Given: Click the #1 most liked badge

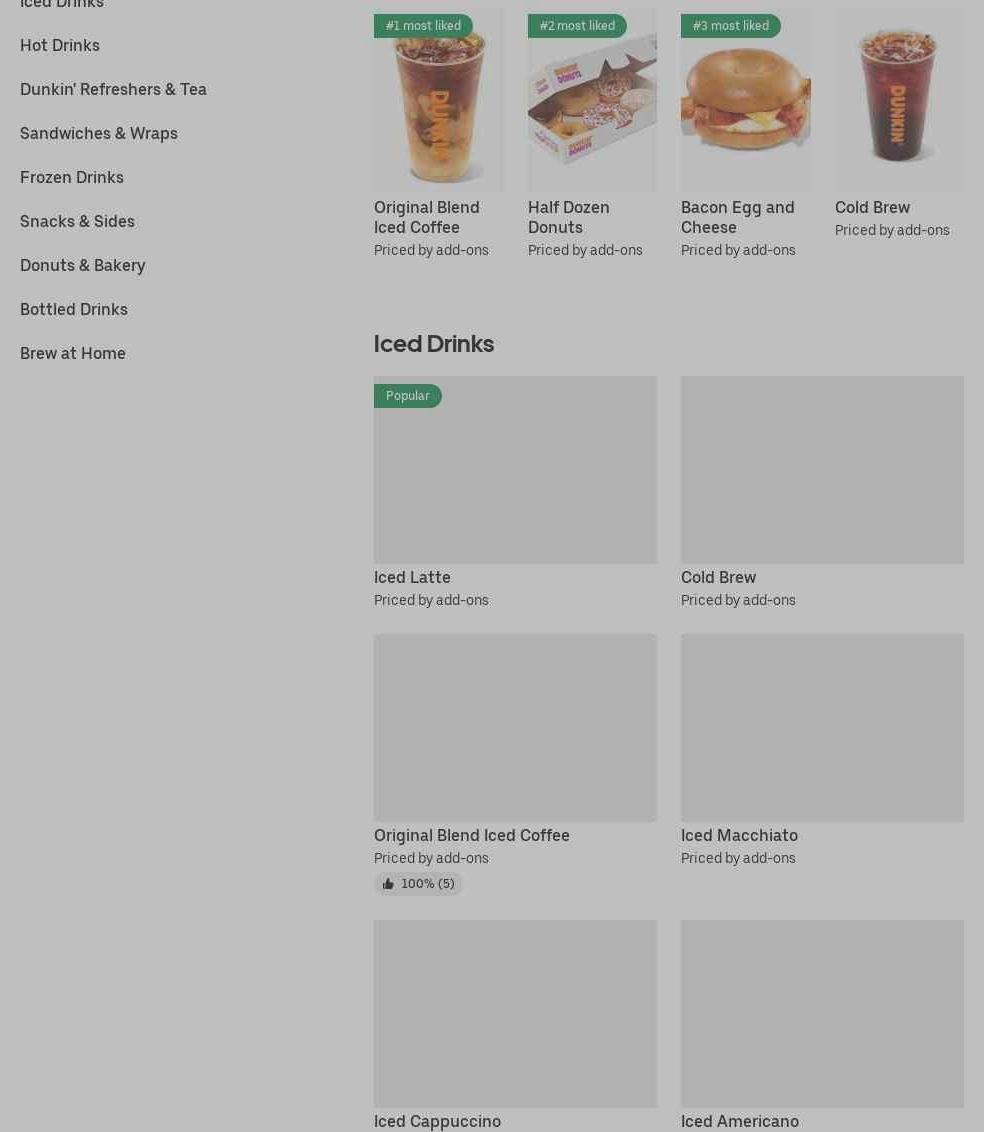Looking at the screenshot, I should coord(423,26).
